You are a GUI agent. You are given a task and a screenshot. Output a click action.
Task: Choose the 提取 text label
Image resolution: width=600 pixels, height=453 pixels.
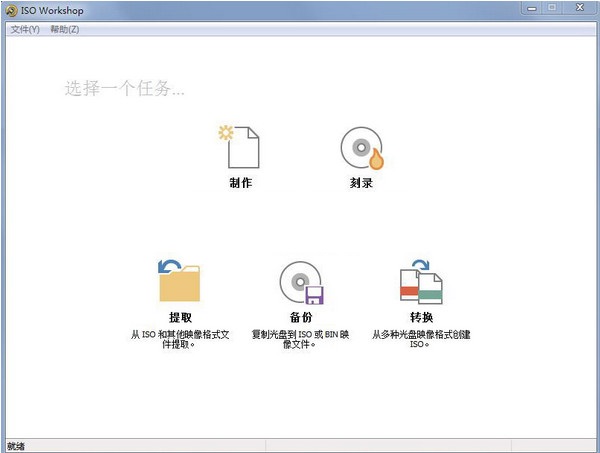click(180, 317)
